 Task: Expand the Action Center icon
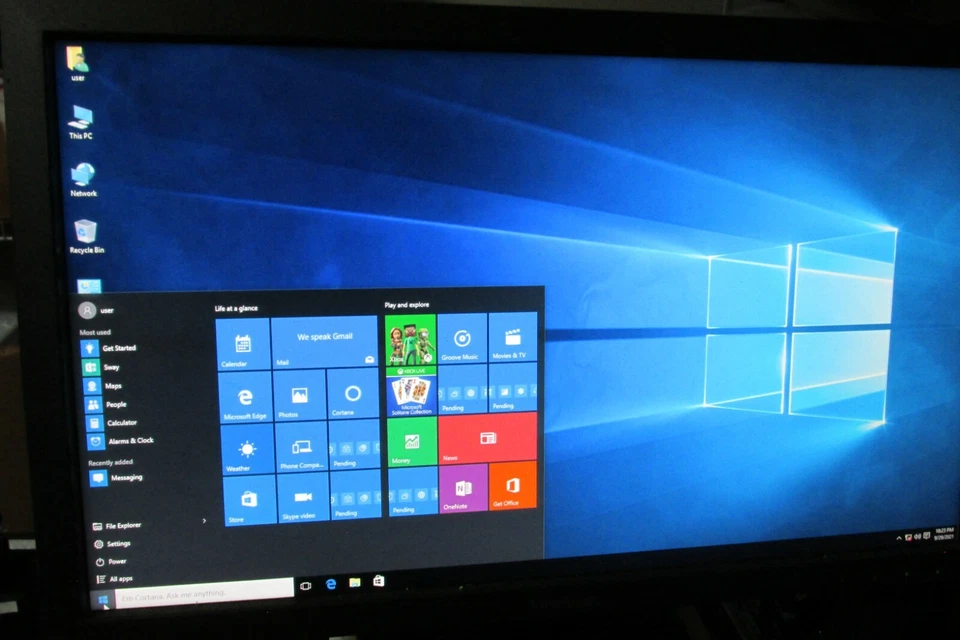[926, 537]
